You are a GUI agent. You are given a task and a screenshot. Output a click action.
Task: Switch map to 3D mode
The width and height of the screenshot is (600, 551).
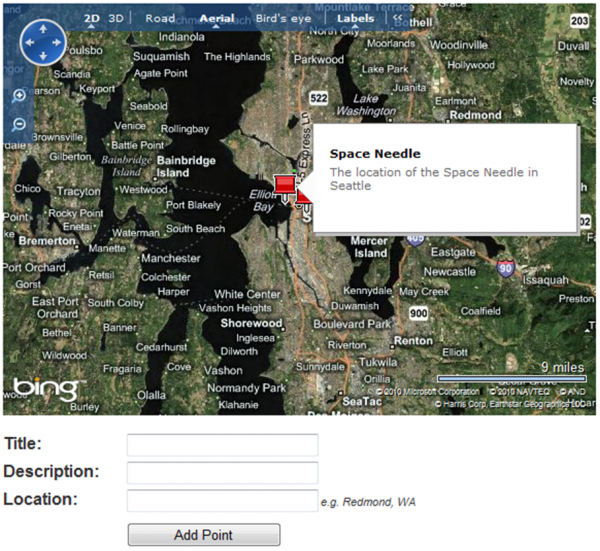[x=116, y=18]
